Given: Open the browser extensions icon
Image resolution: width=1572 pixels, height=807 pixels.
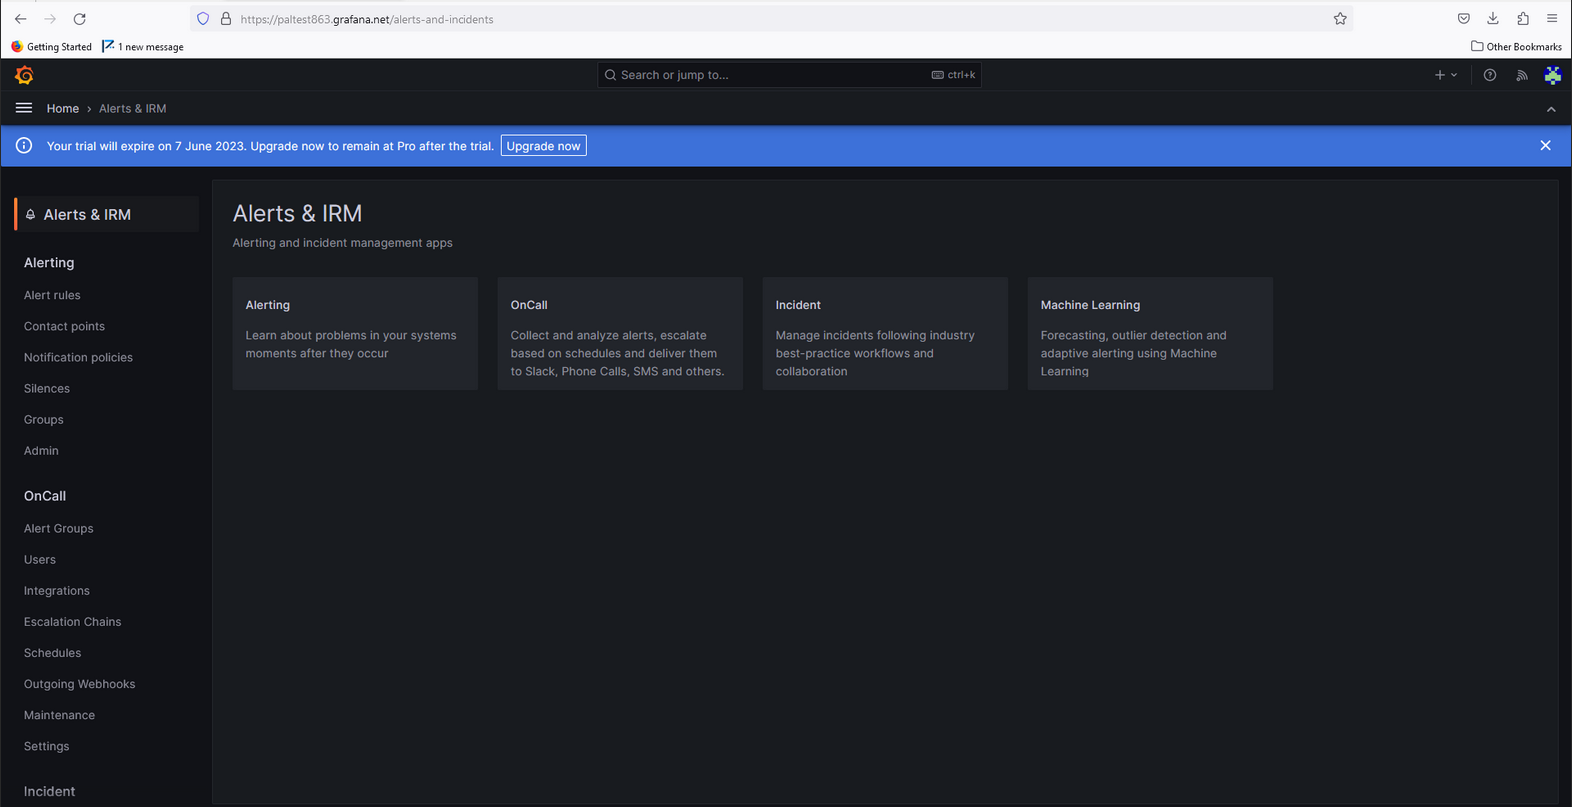Looking at the screenshot, I should 1523,19.
